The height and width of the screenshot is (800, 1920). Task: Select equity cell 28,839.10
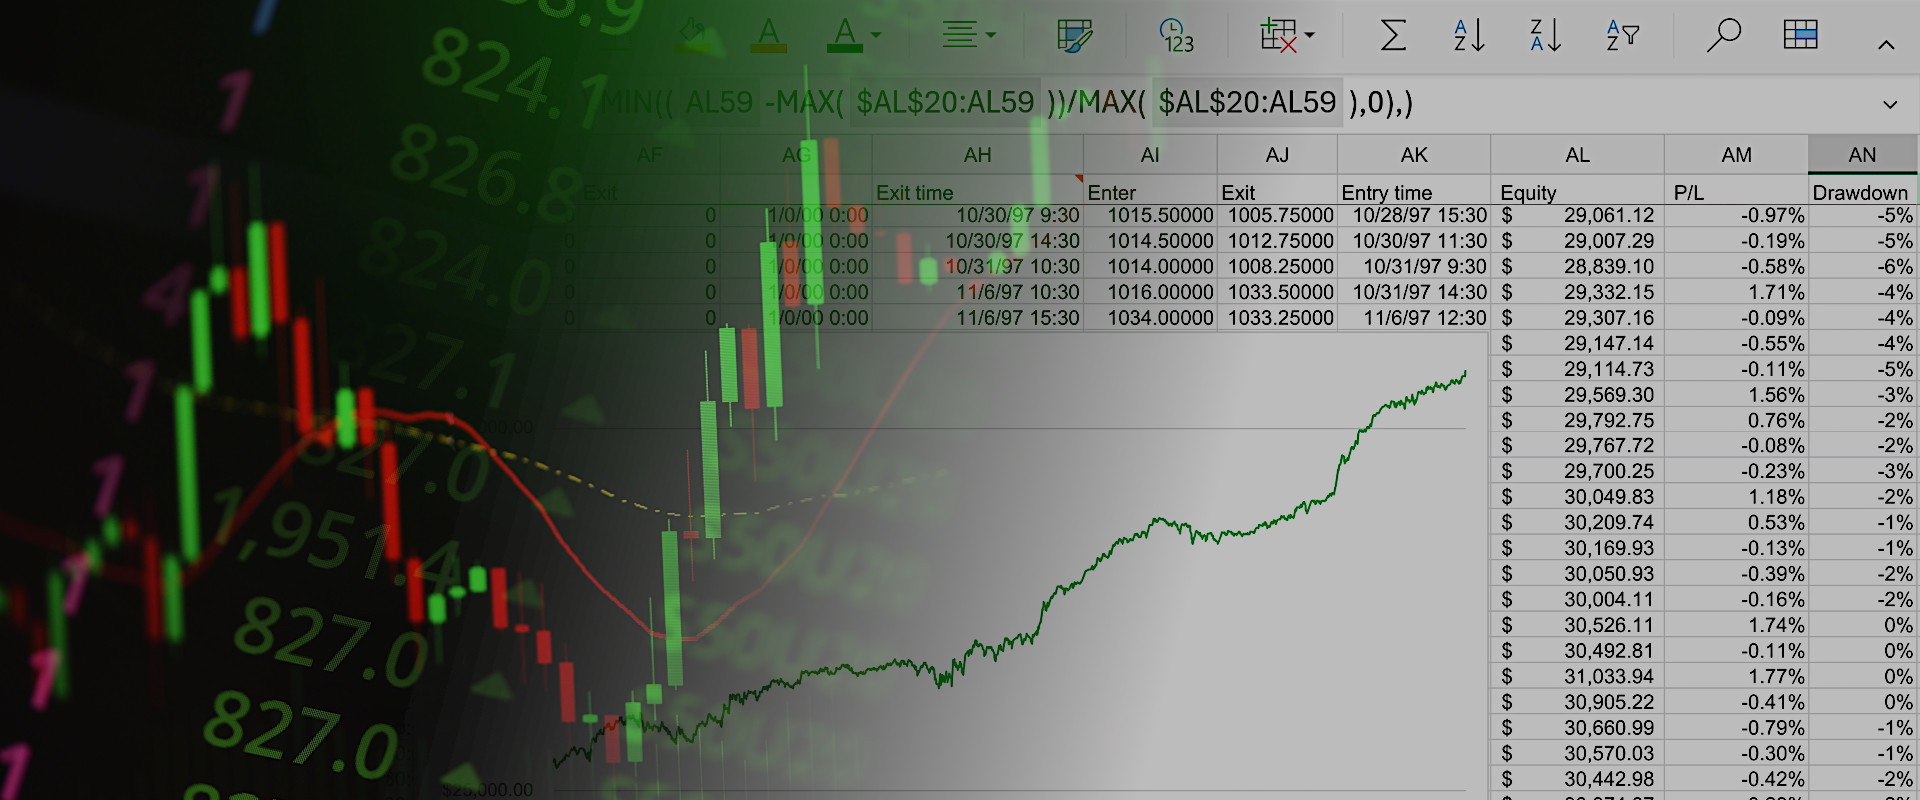(1577, 266)
